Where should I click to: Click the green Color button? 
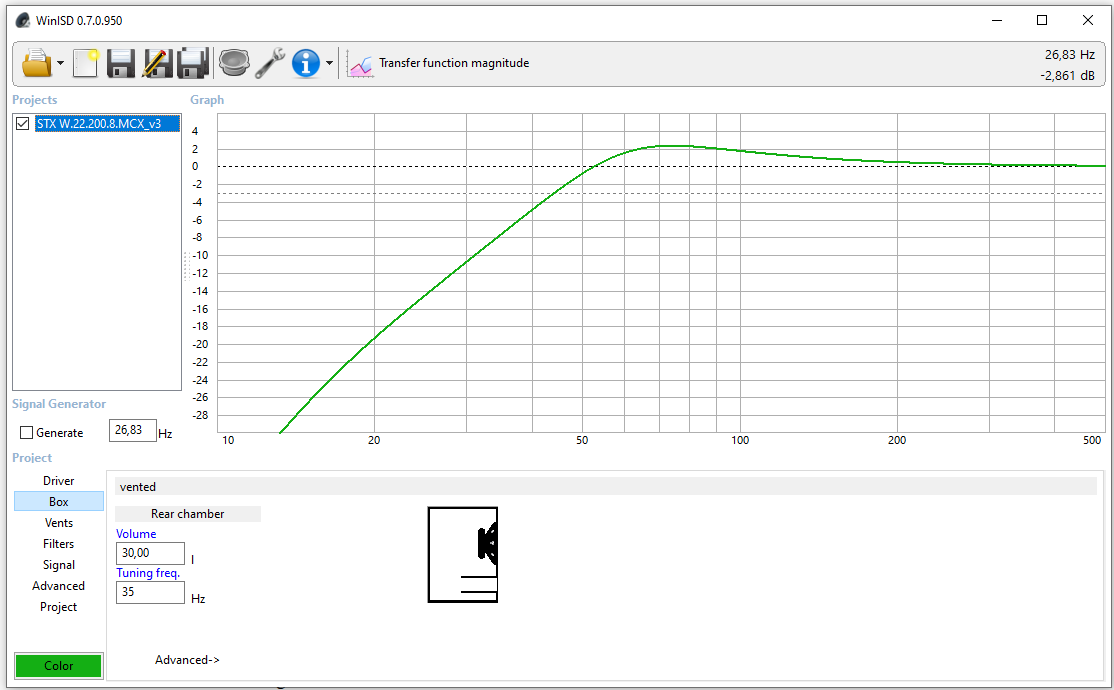point(59,665)
